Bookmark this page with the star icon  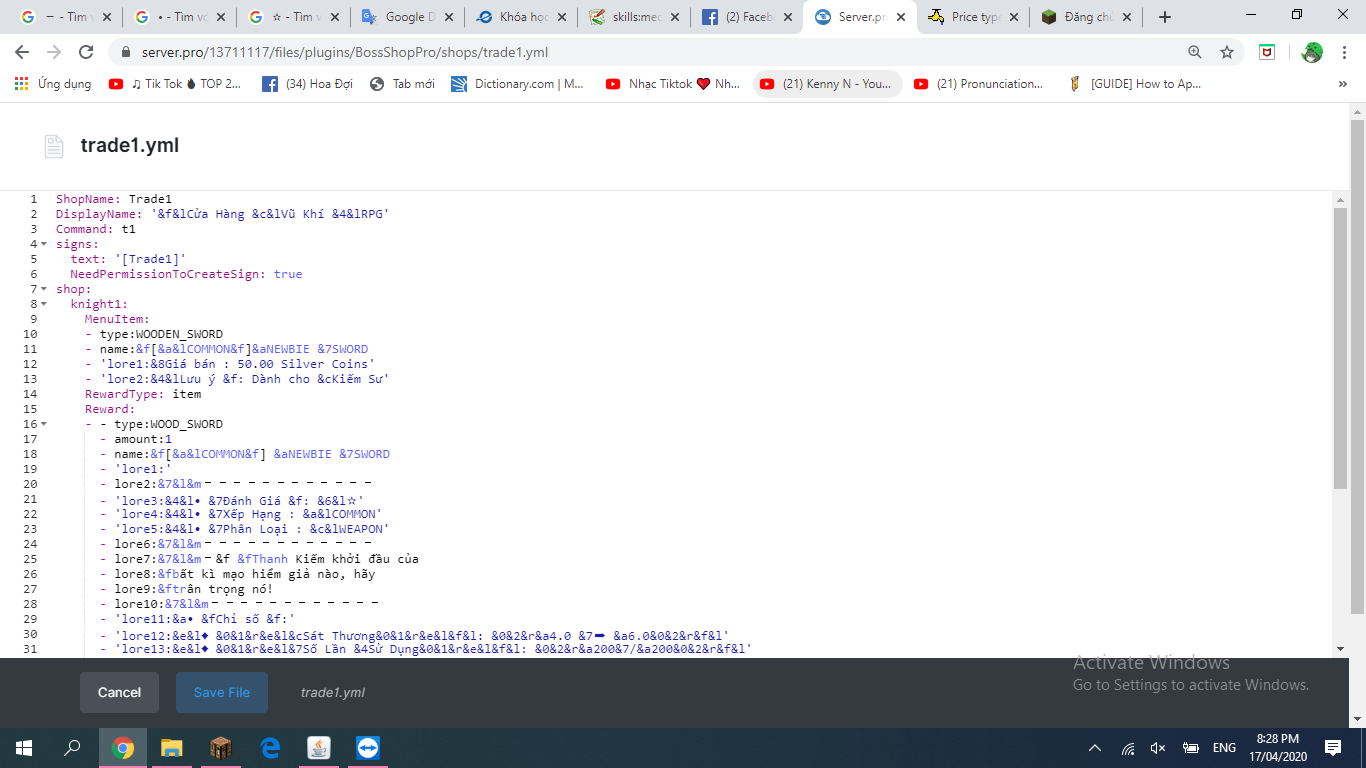click(x=1227, y=52)
